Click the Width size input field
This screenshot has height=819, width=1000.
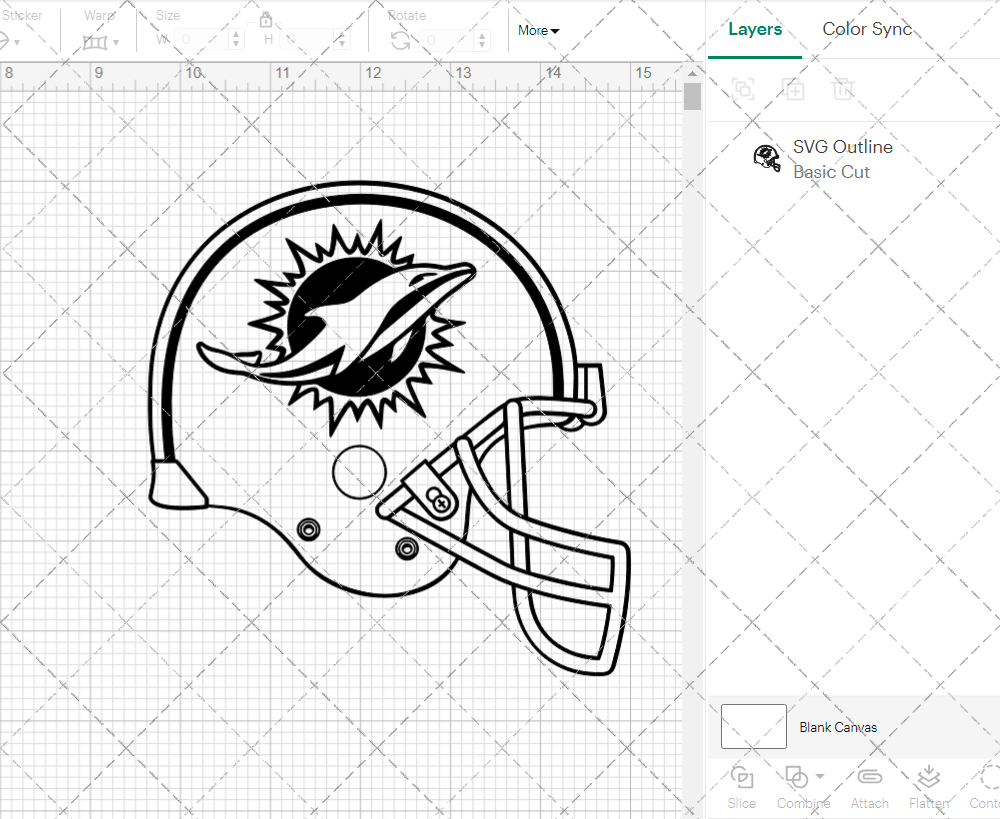[x=200, y=40]
